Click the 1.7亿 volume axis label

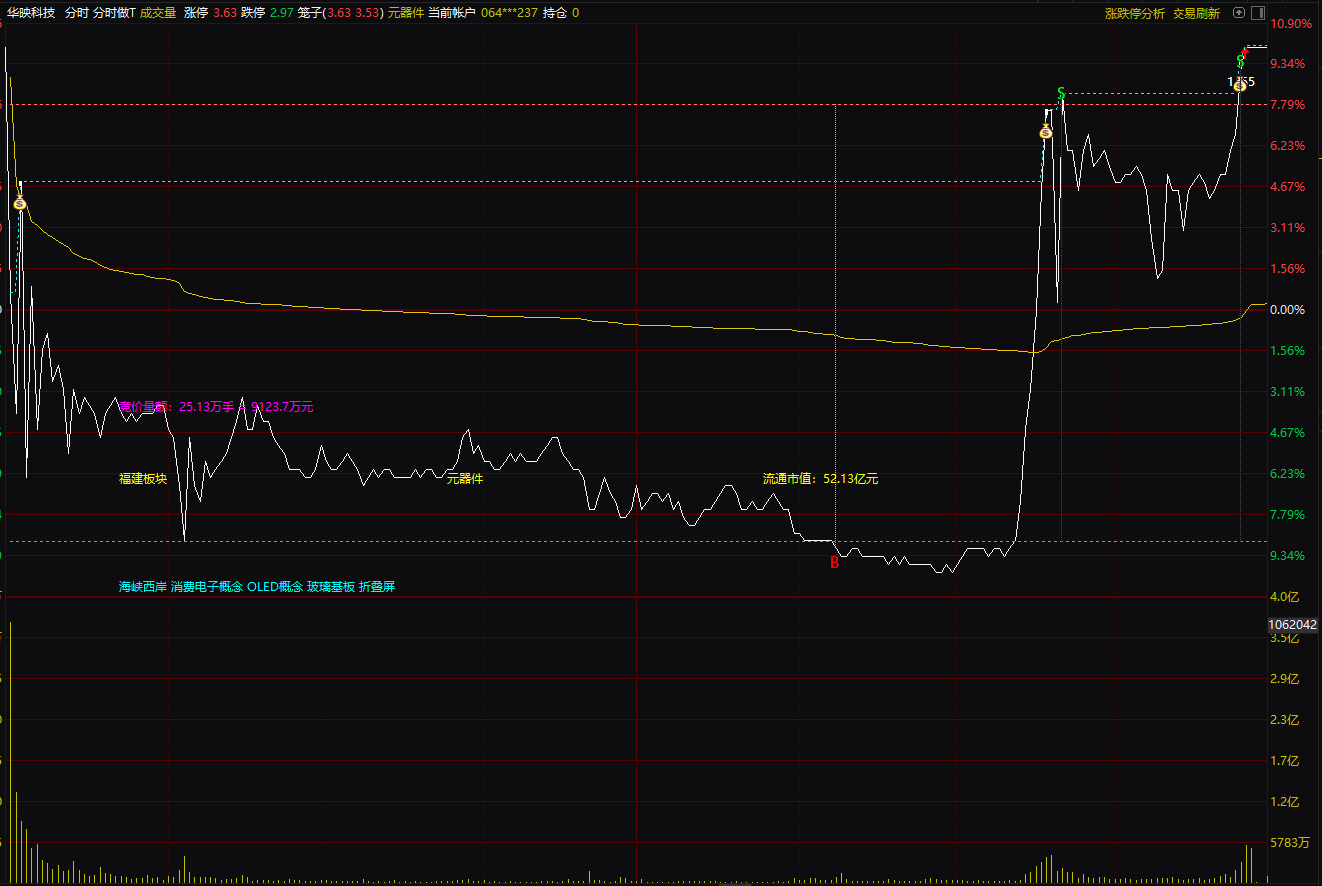(x=1284, y=761)
